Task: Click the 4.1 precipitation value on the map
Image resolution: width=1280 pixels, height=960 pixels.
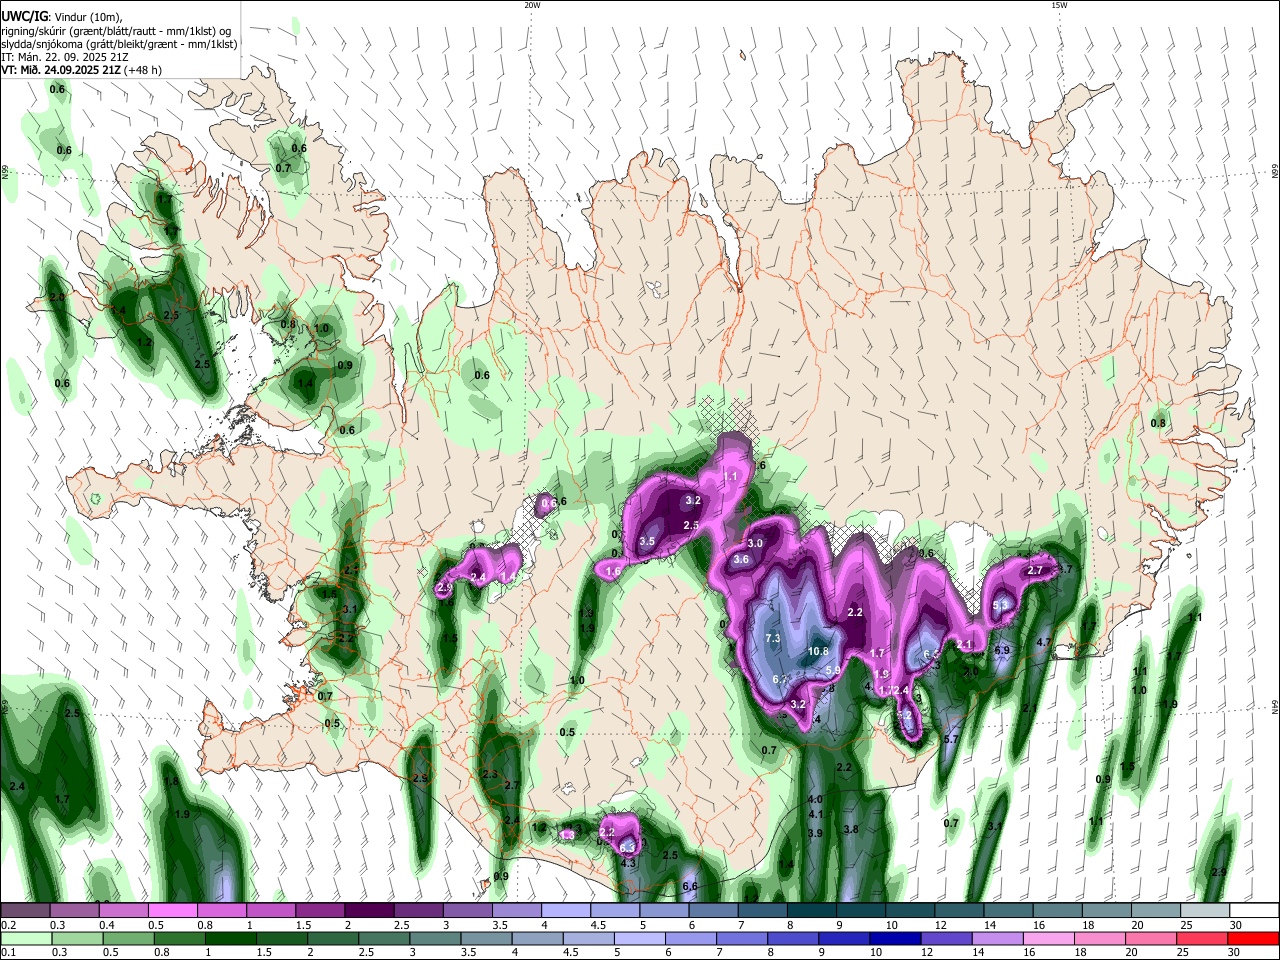Action: coord(815,815)
